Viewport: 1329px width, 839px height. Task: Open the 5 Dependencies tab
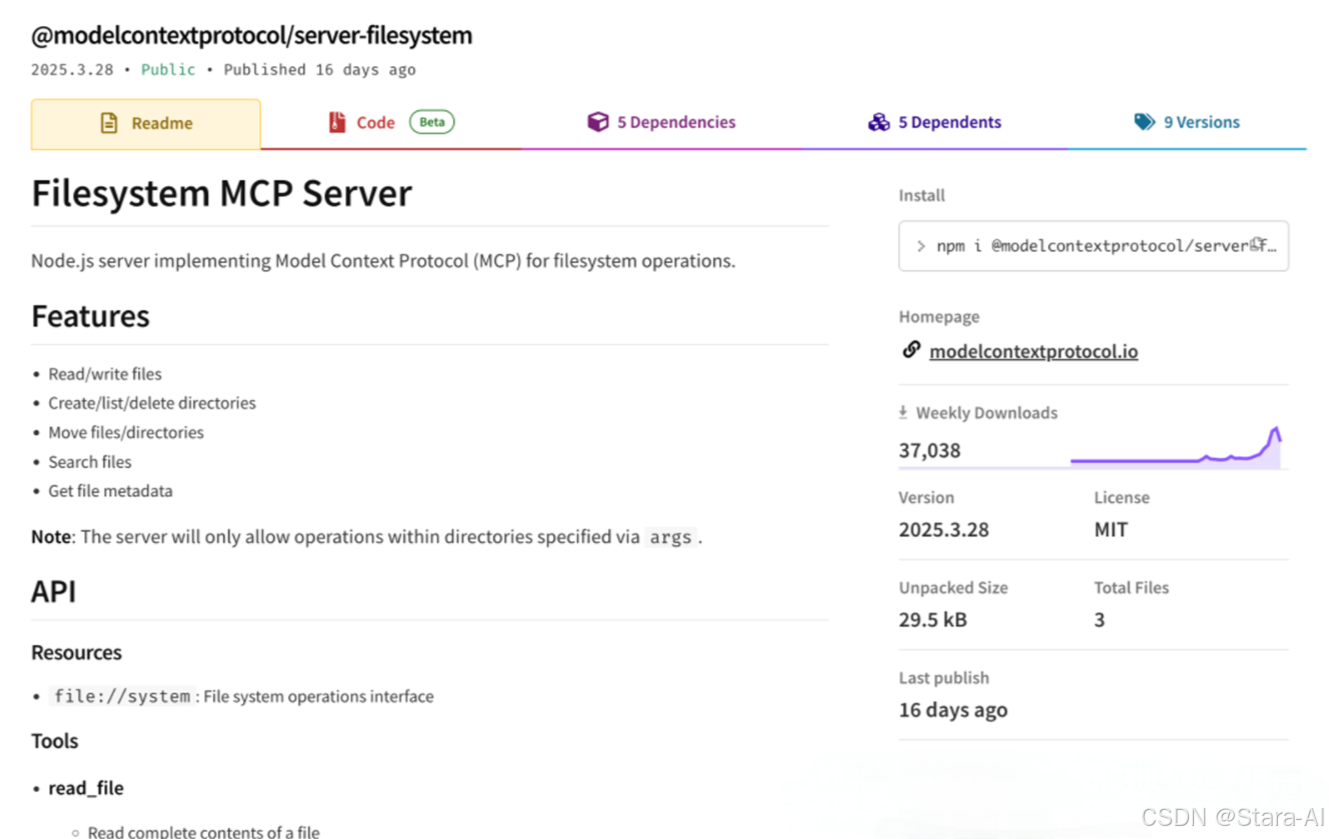(x=661, y=123)
